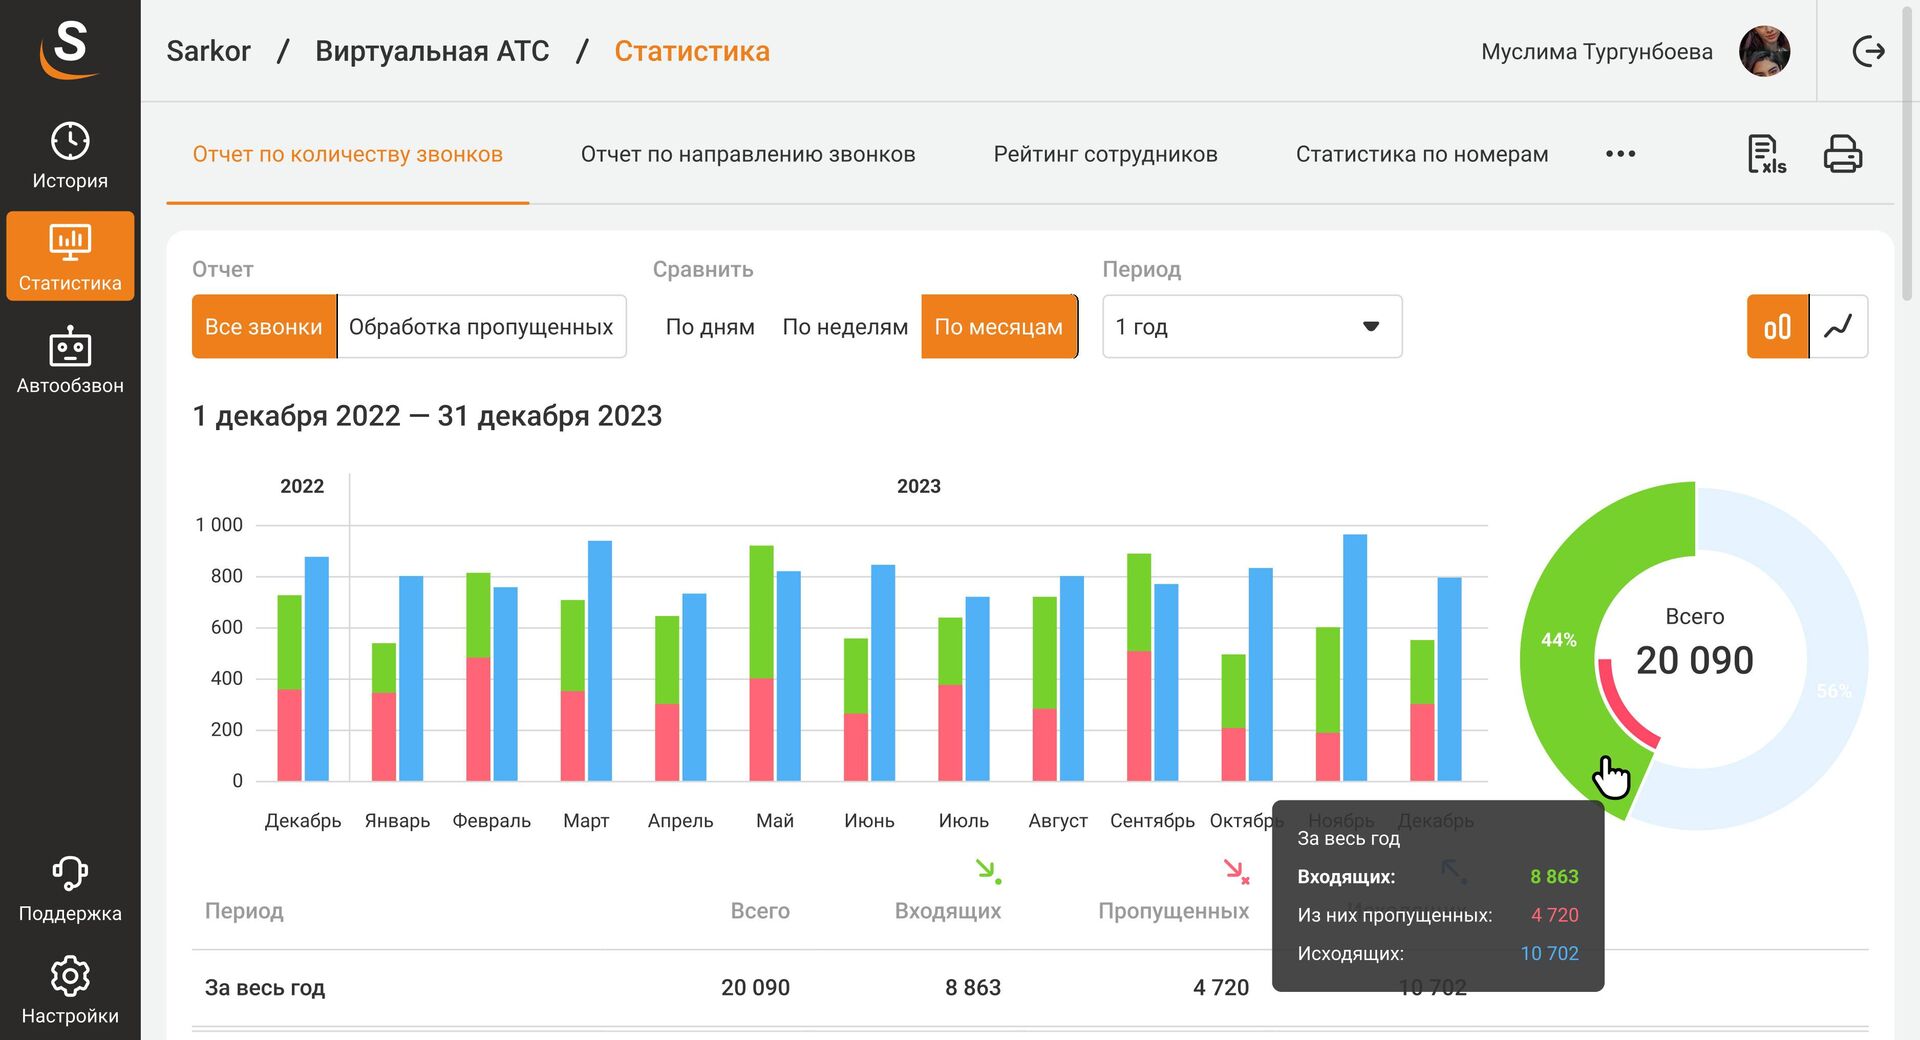Image resolution: width=1920 pixels, height=1040 pixels.
Task: Click user name Муслима Тургунбоева
Action: 1597,51
